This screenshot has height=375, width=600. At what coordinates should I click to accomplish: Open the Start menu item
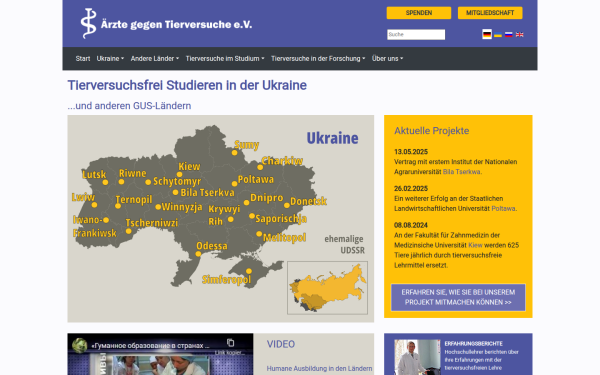point(83,59)
